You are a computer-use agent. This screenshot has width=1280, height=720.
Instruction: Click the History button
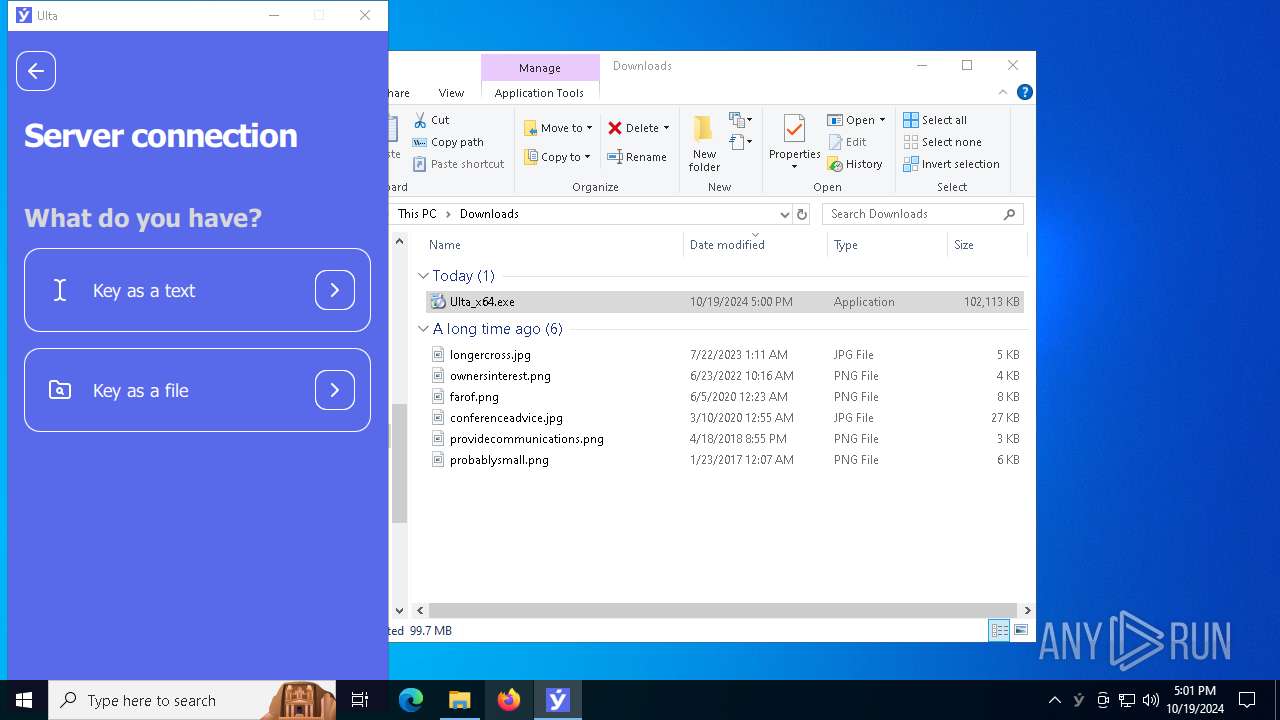(x=855, y=164)
